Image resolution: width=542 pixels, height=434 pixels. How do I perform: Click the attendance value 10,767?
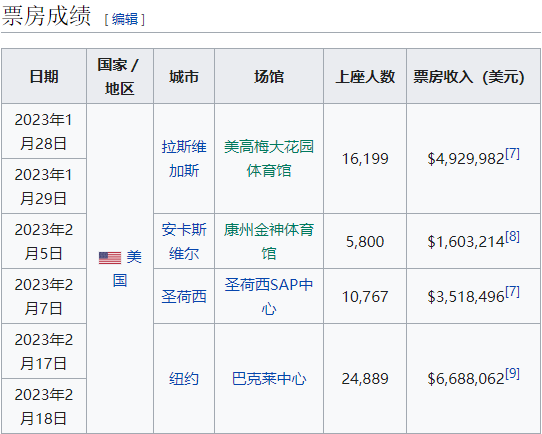pos(365,296)
